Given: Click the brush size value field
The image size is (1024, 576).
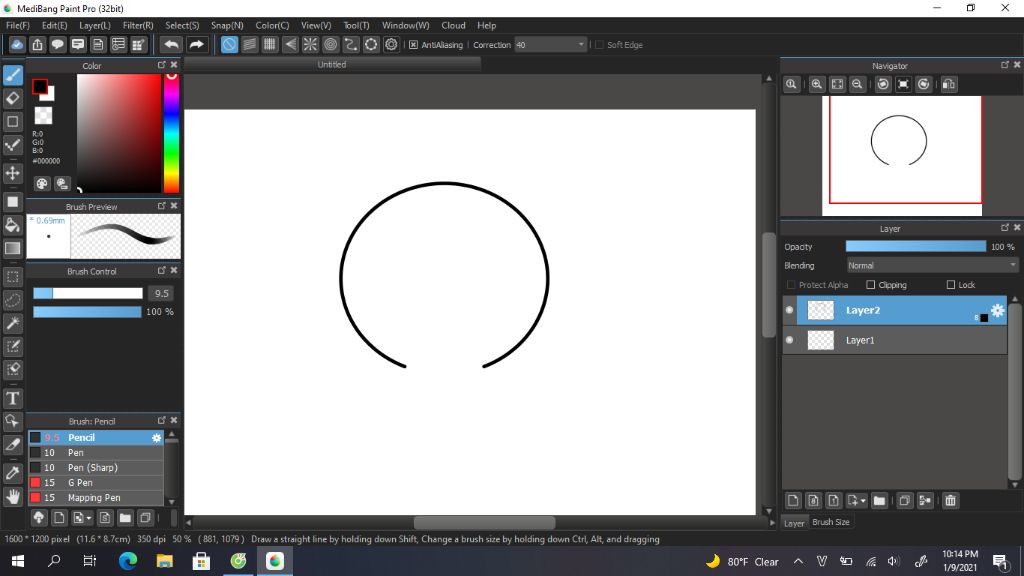Looking at the screenshot, I should point(161,293).
